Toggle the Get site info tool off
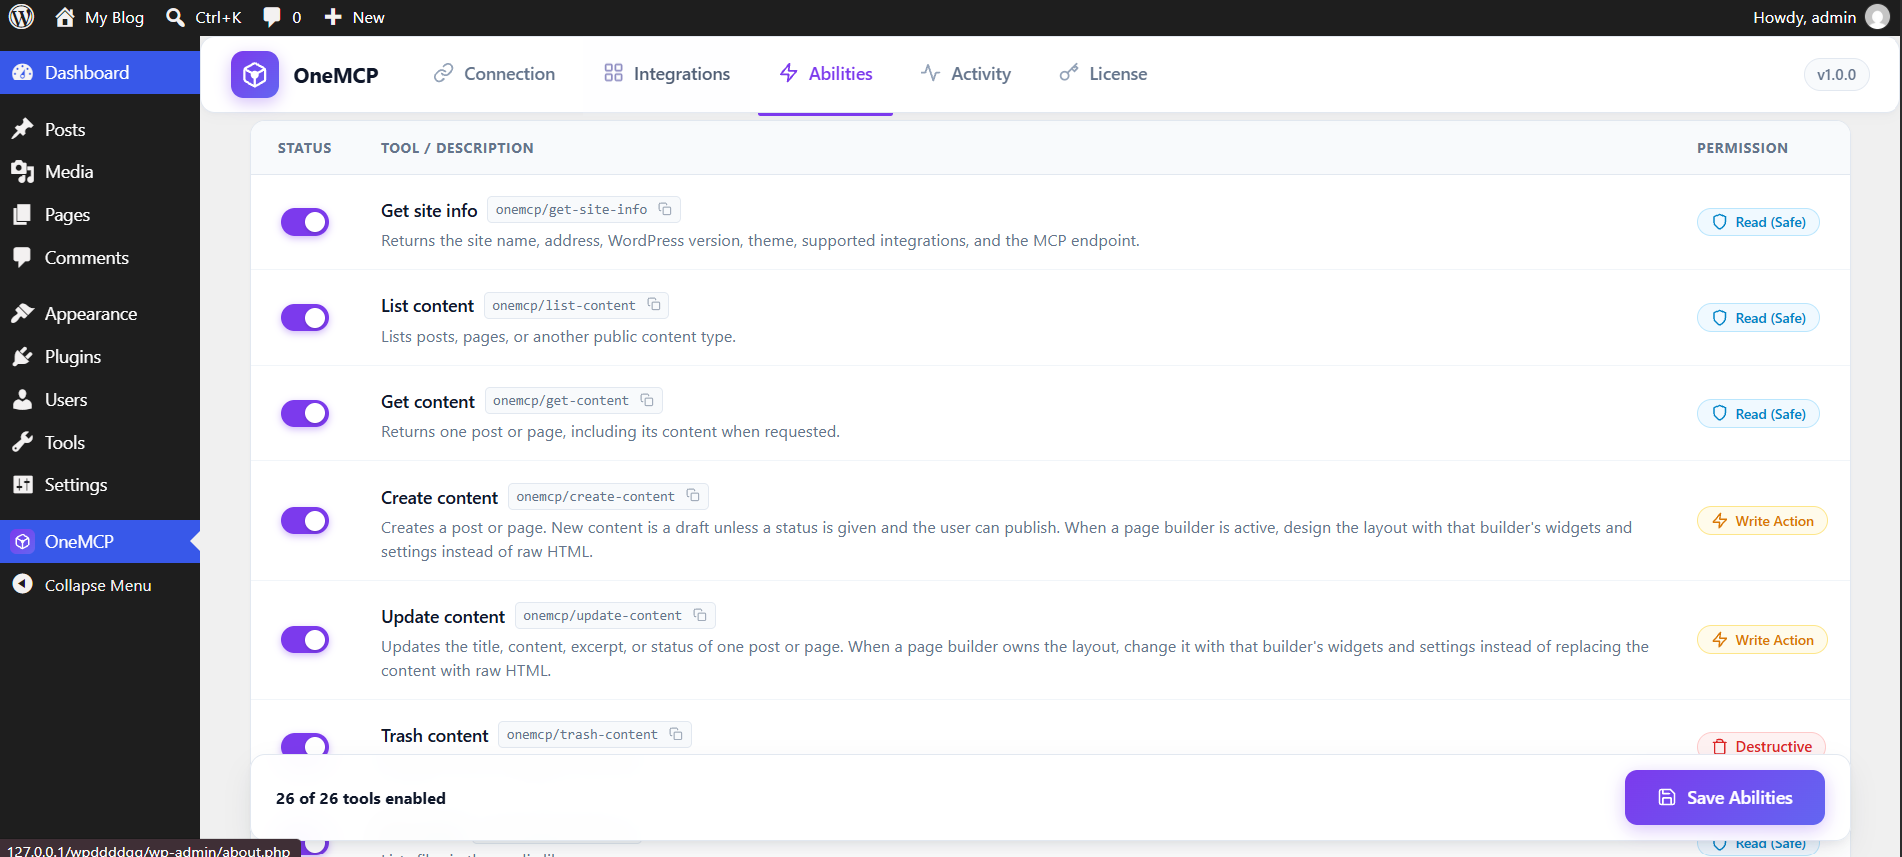The width and height of the screenshot is (1902, 857). tap(305, 222)
